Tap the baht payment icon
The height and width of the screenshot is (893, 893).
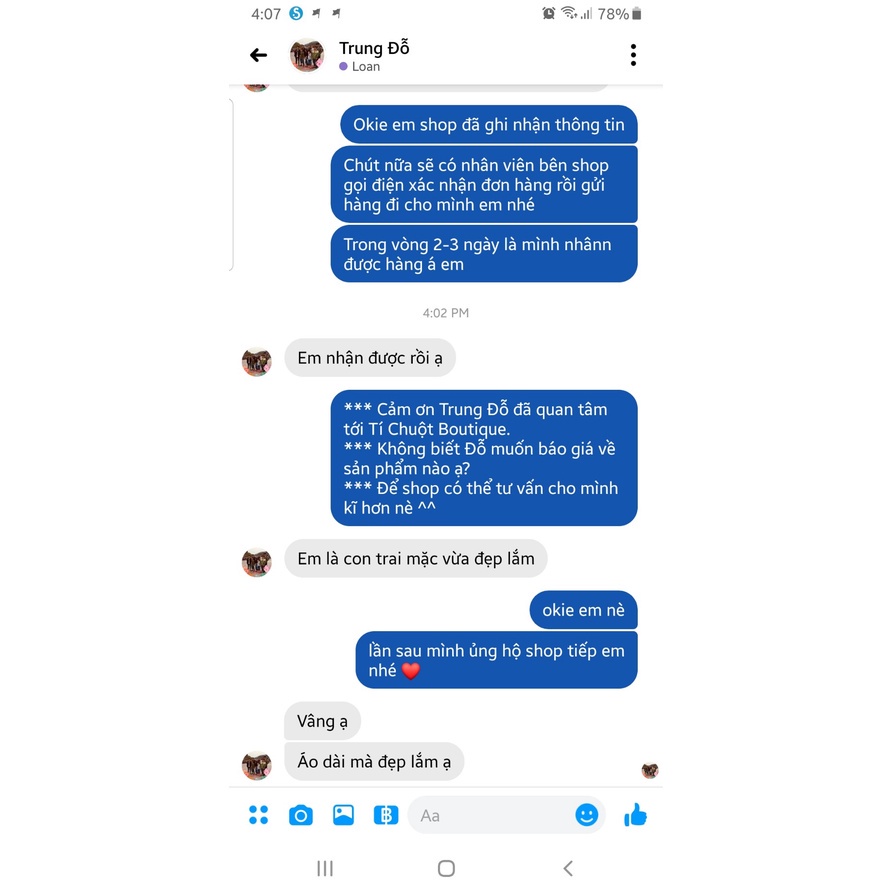point(386,815)
